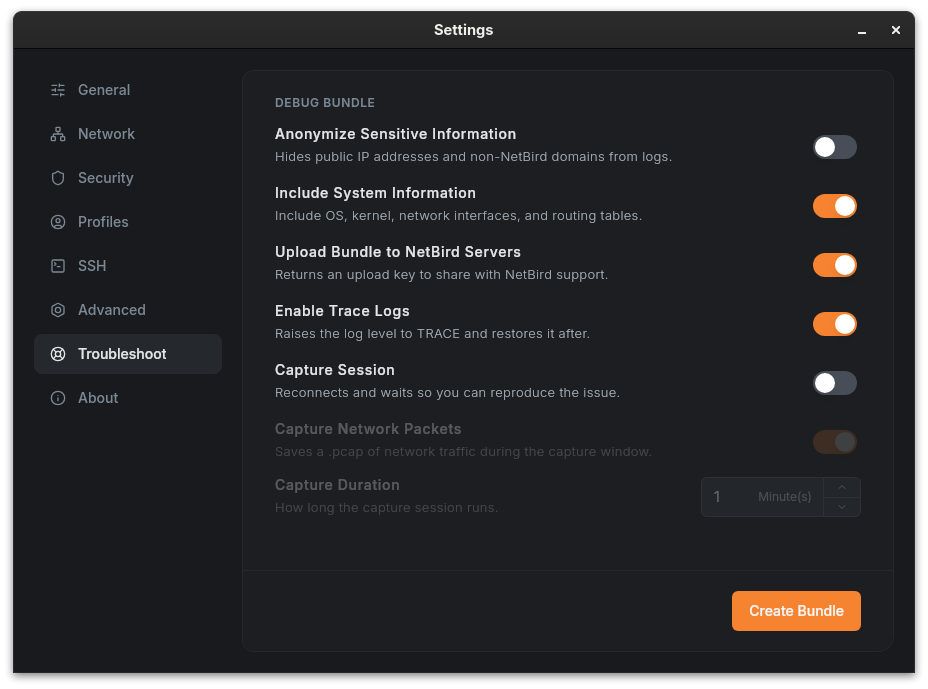Disable Include System Information toggle

point(834,206)
